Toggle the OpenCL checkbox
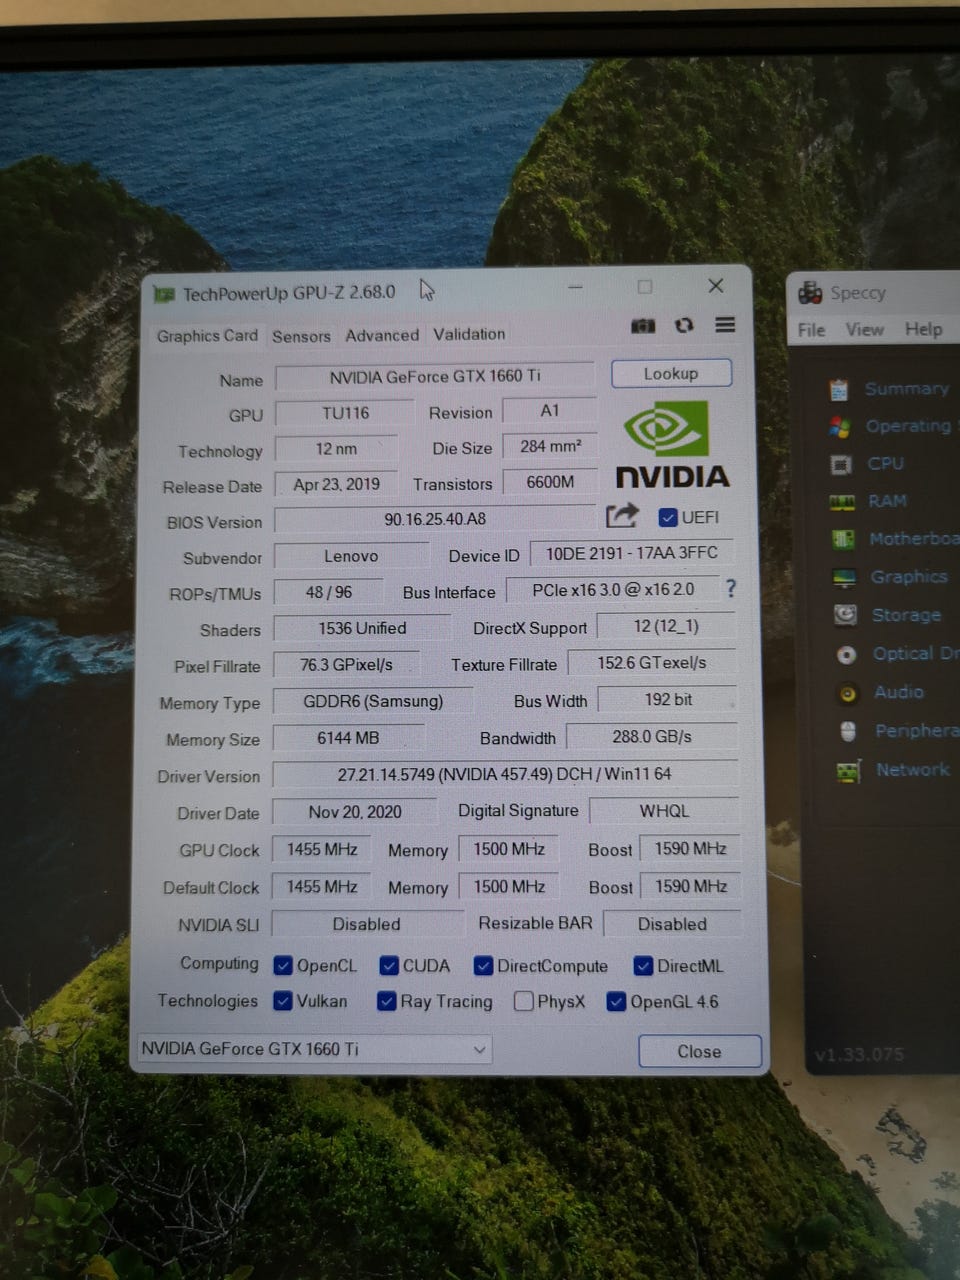Screen dimensions: 960x1280 point(283,965)
